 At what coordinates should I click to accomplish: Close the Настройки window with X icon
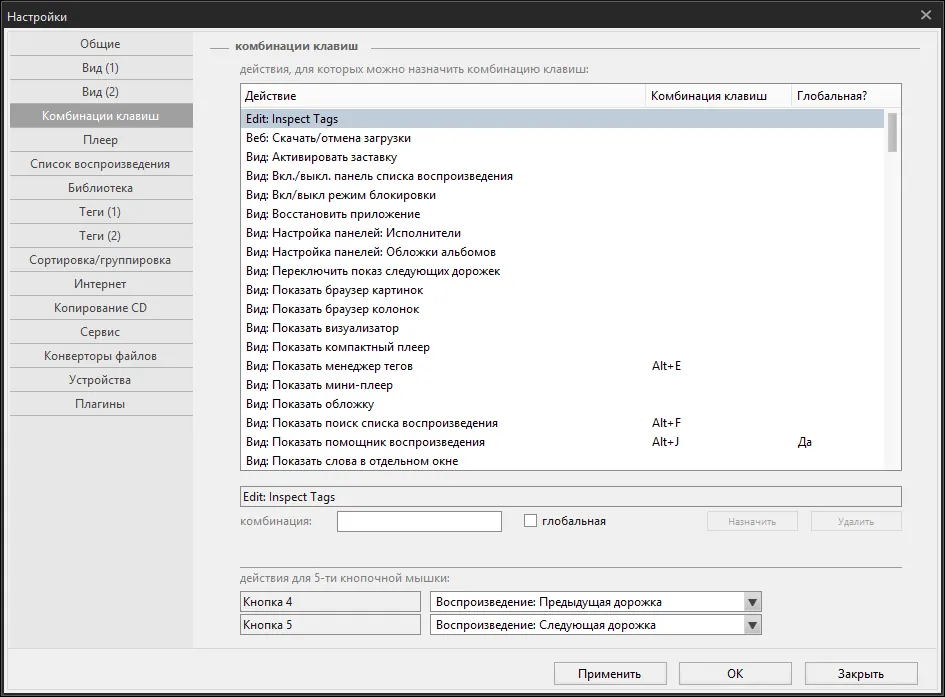(926, 15)
